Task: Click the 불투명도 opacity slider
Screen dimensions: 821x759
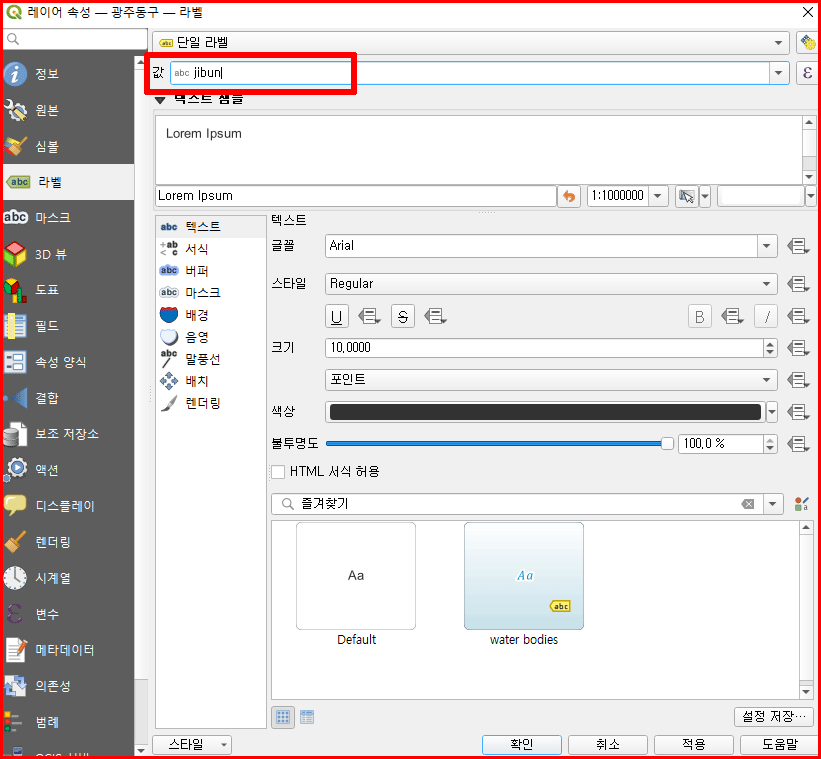Action: pos(500,444)
